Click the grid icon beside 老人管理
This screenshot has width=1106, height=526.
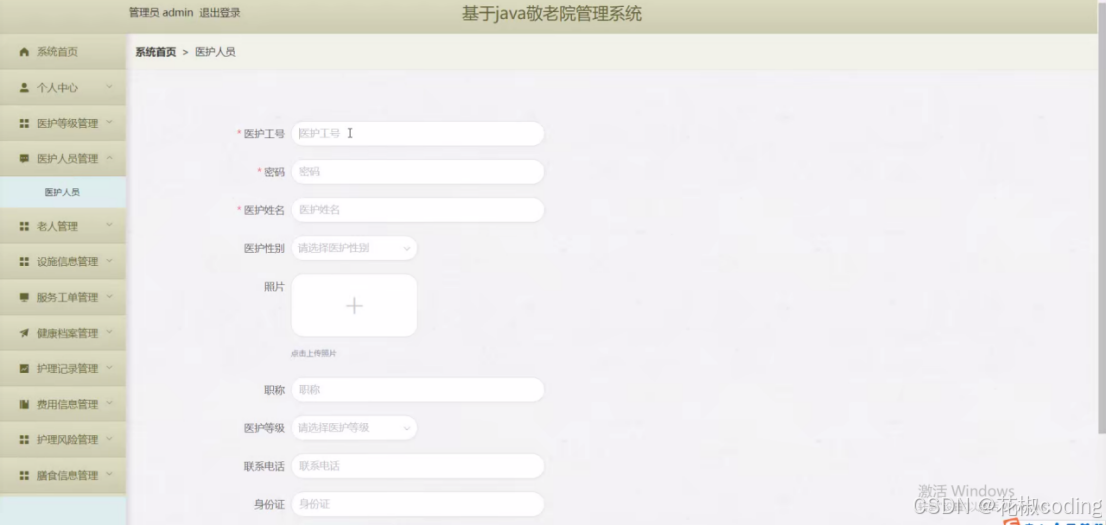point(24,226)
